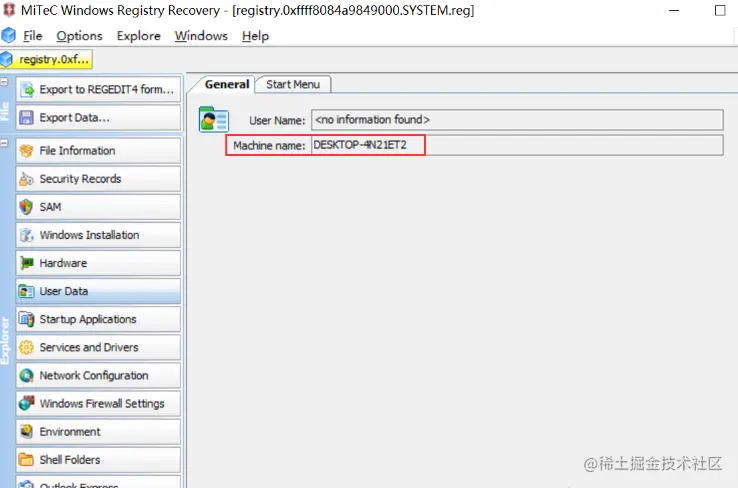The width and height of the screenshot is (738, 488).
Task: Click the Environment icon
Action: 26,432
